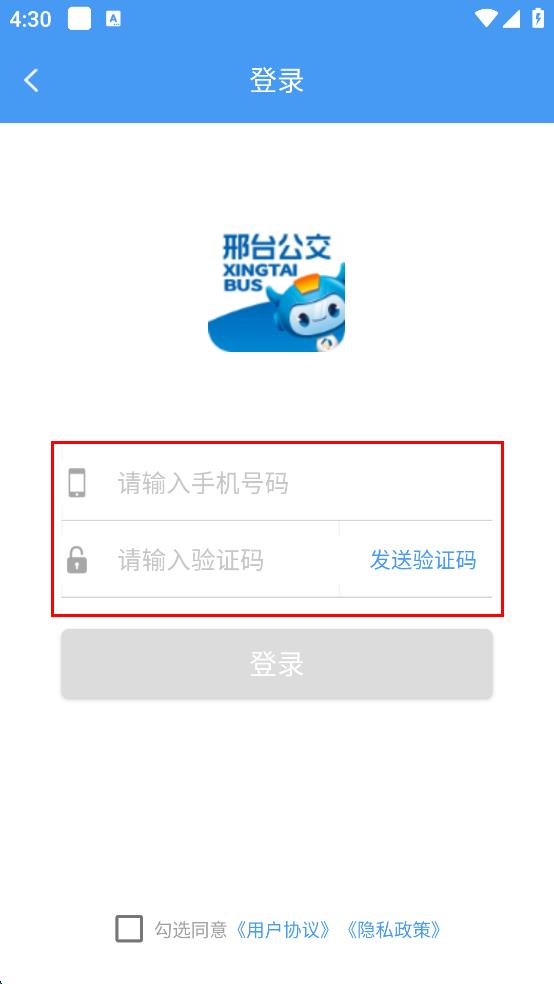Click the phone icon beside number field
The image size is (554, 984).
[77, 483]
